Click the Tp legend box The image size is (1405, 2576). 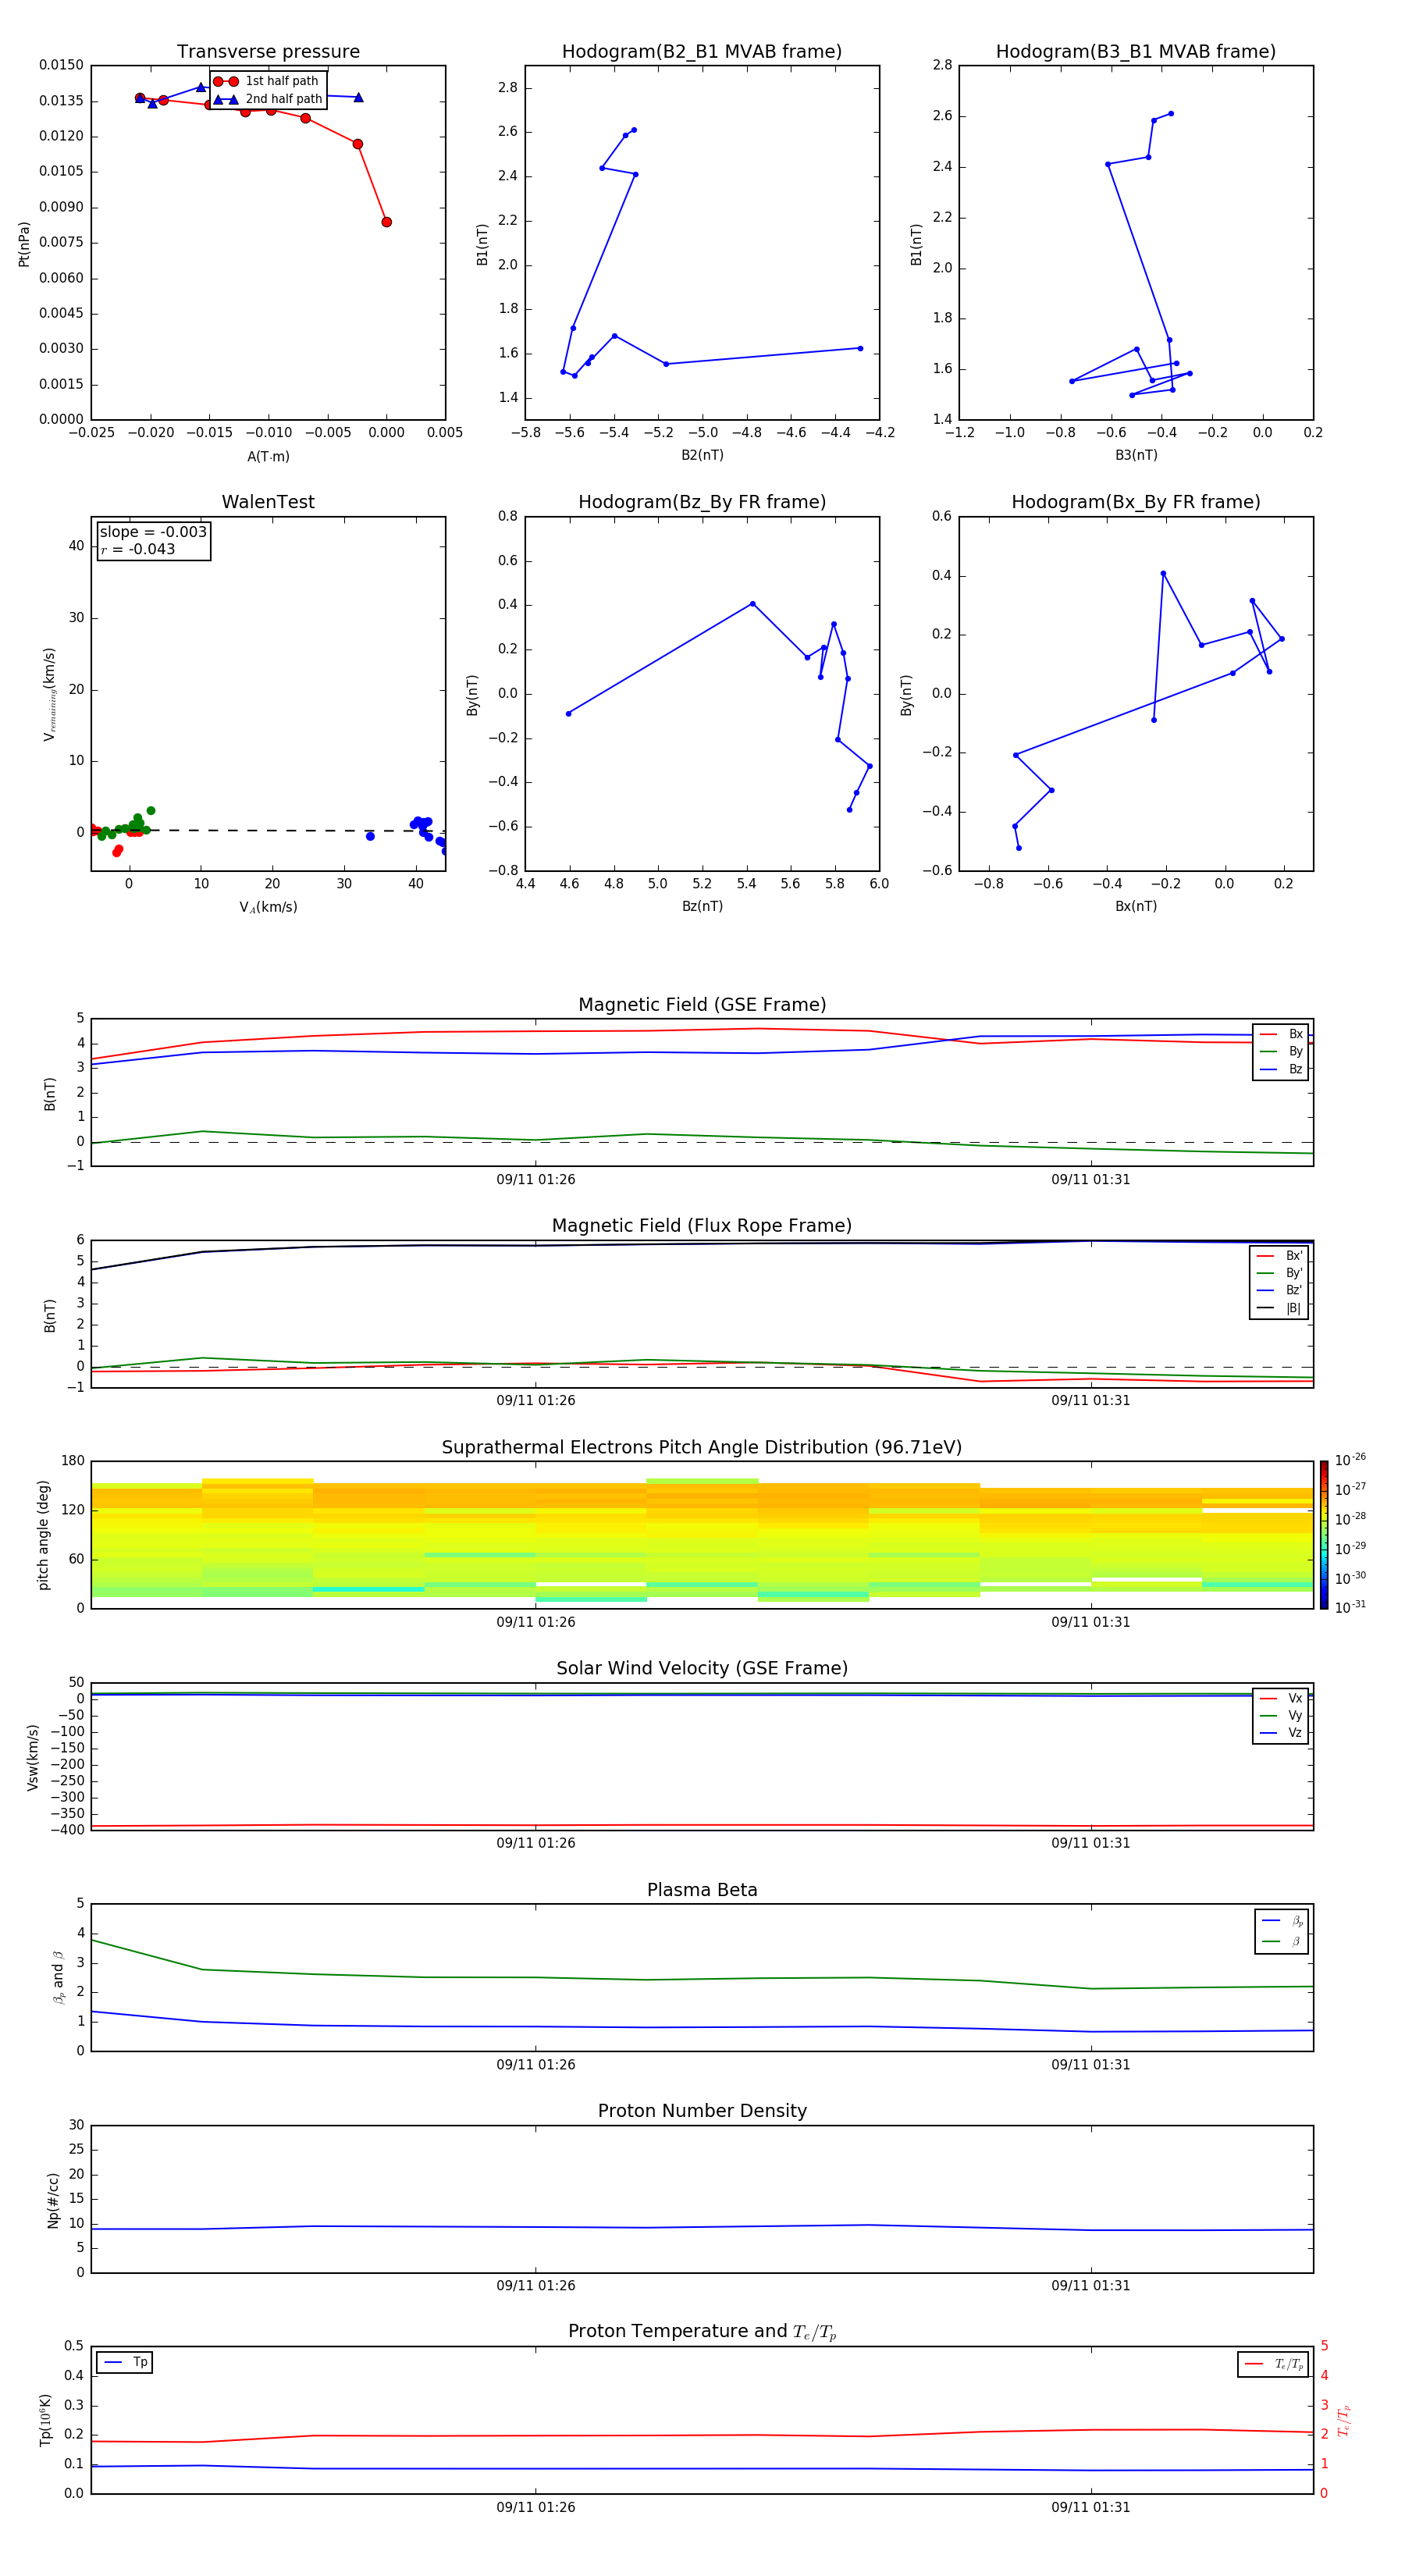(x=124, y=2362)
